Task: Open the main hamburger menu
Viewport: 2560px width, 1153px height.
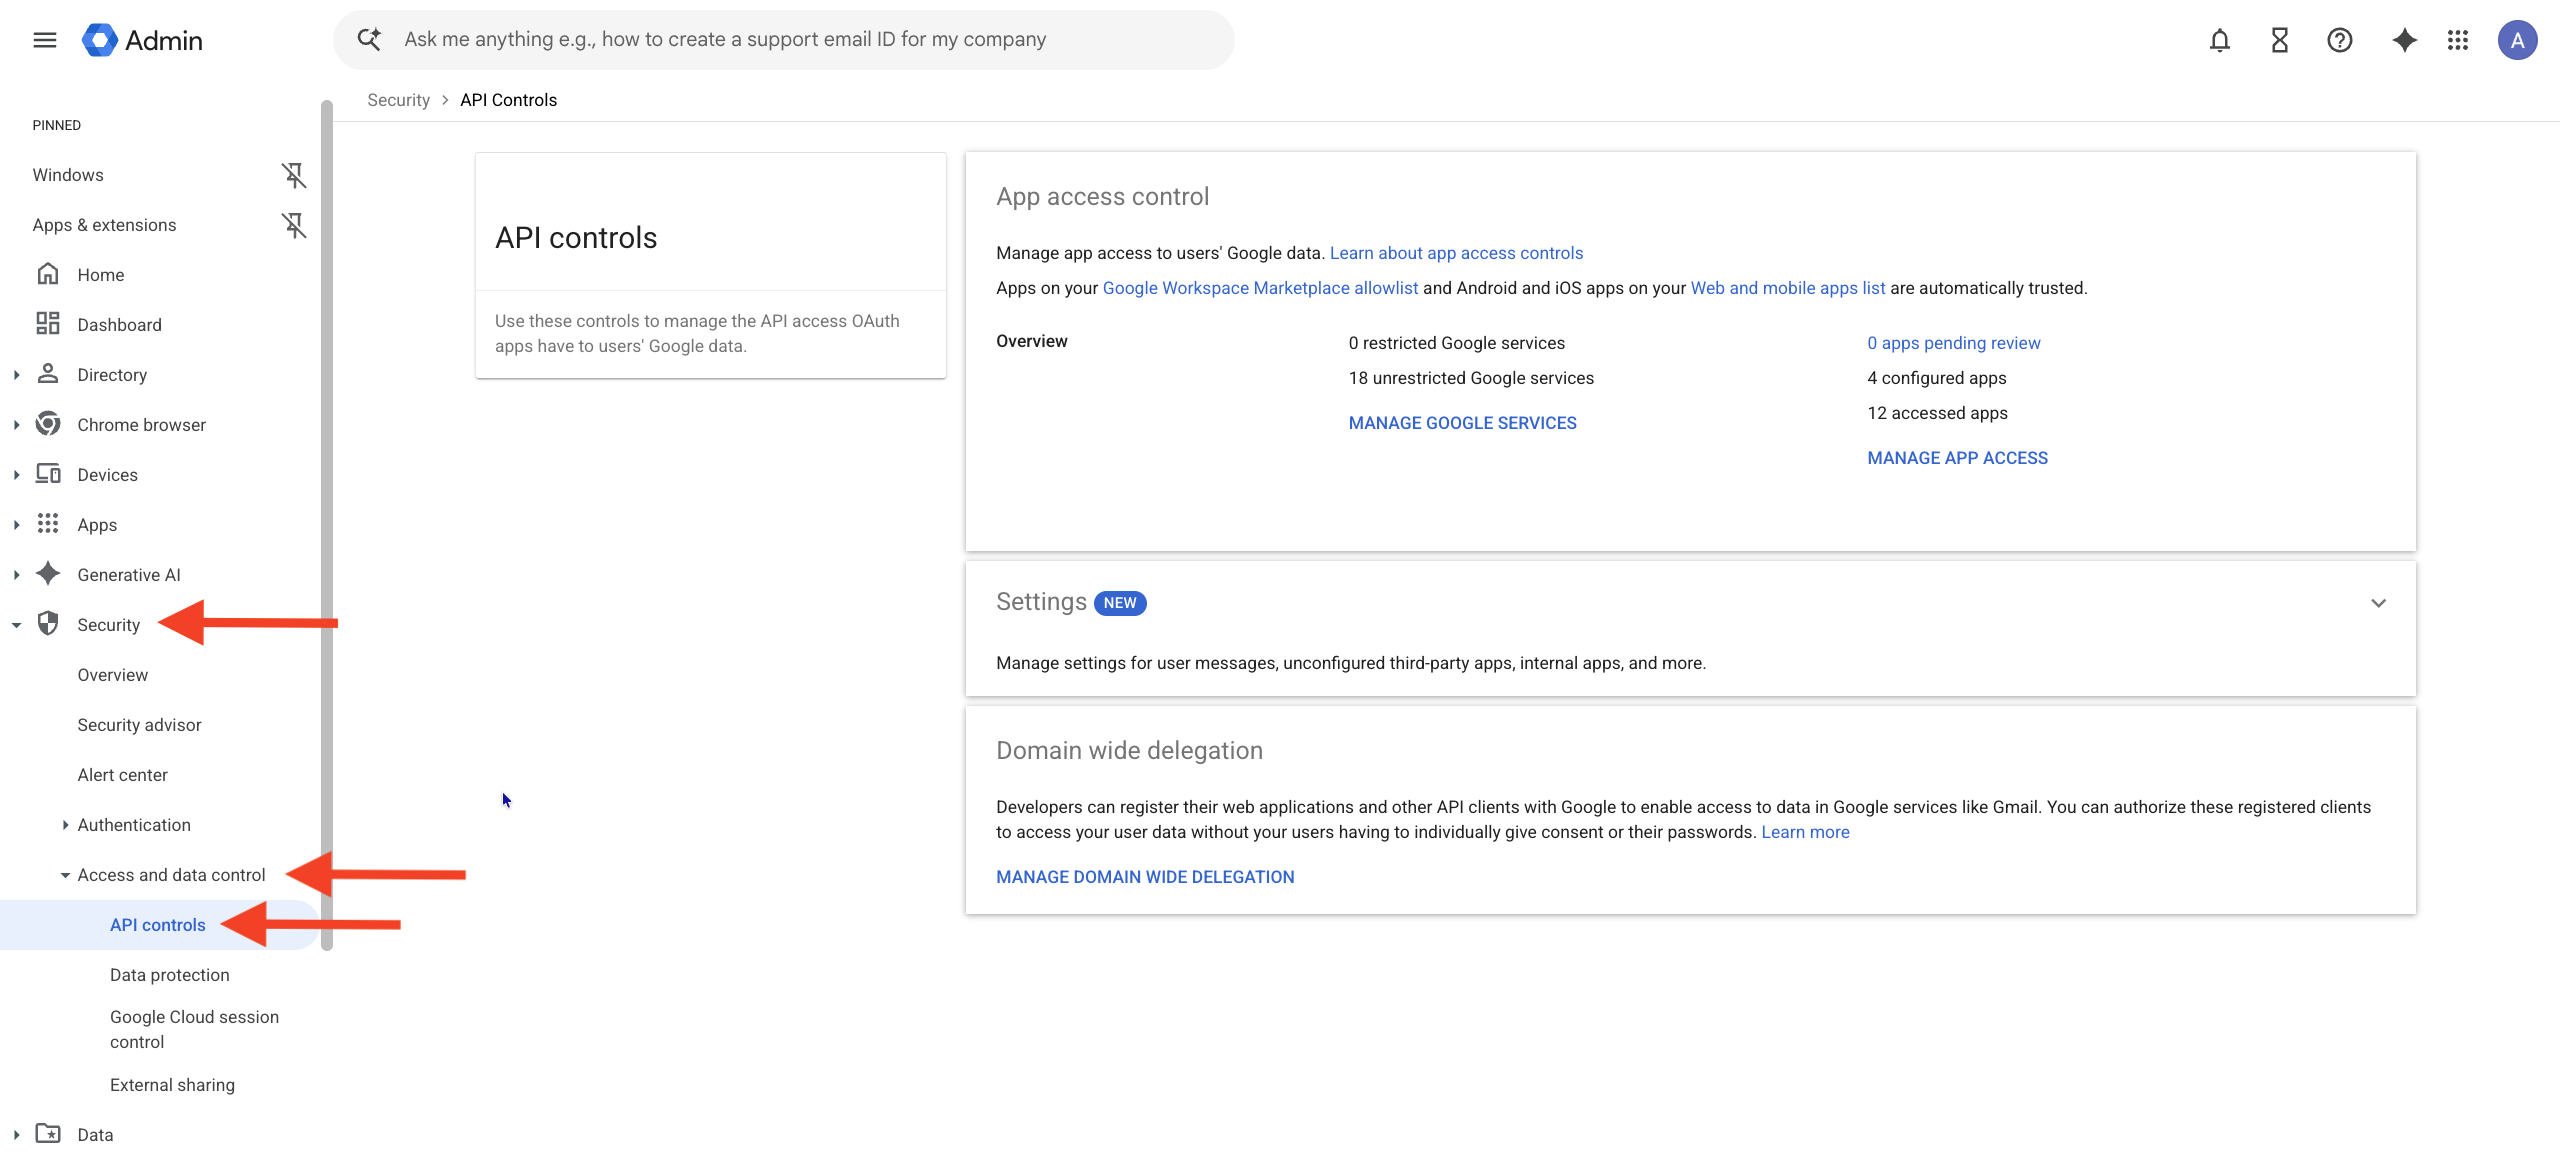Action: (45, 40)
